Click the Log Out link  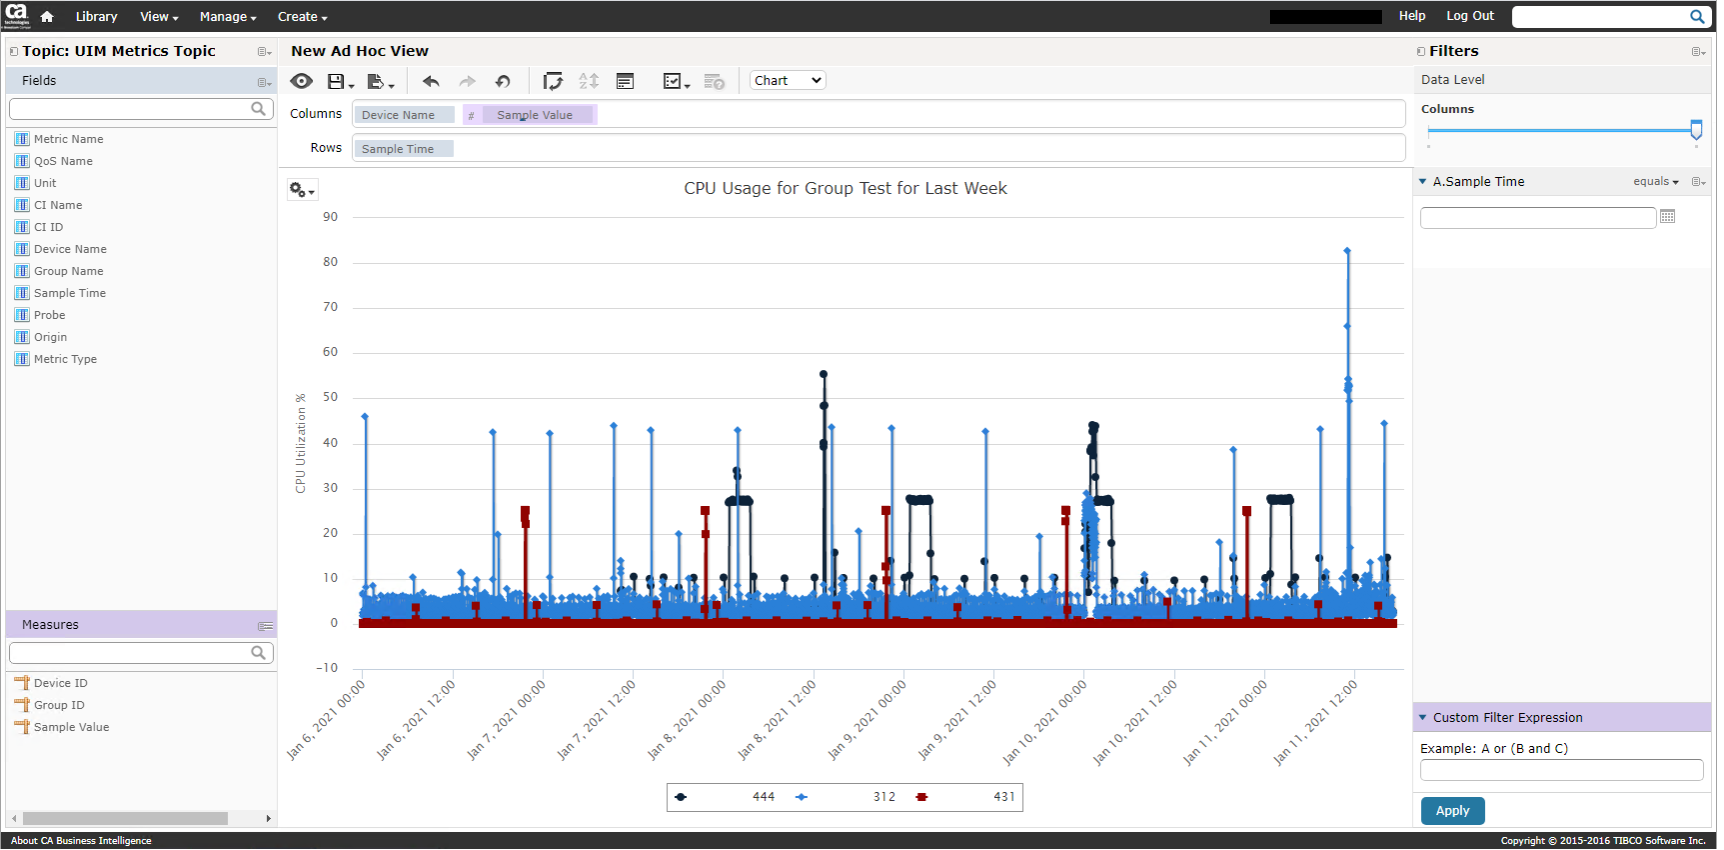[1469, 16]
